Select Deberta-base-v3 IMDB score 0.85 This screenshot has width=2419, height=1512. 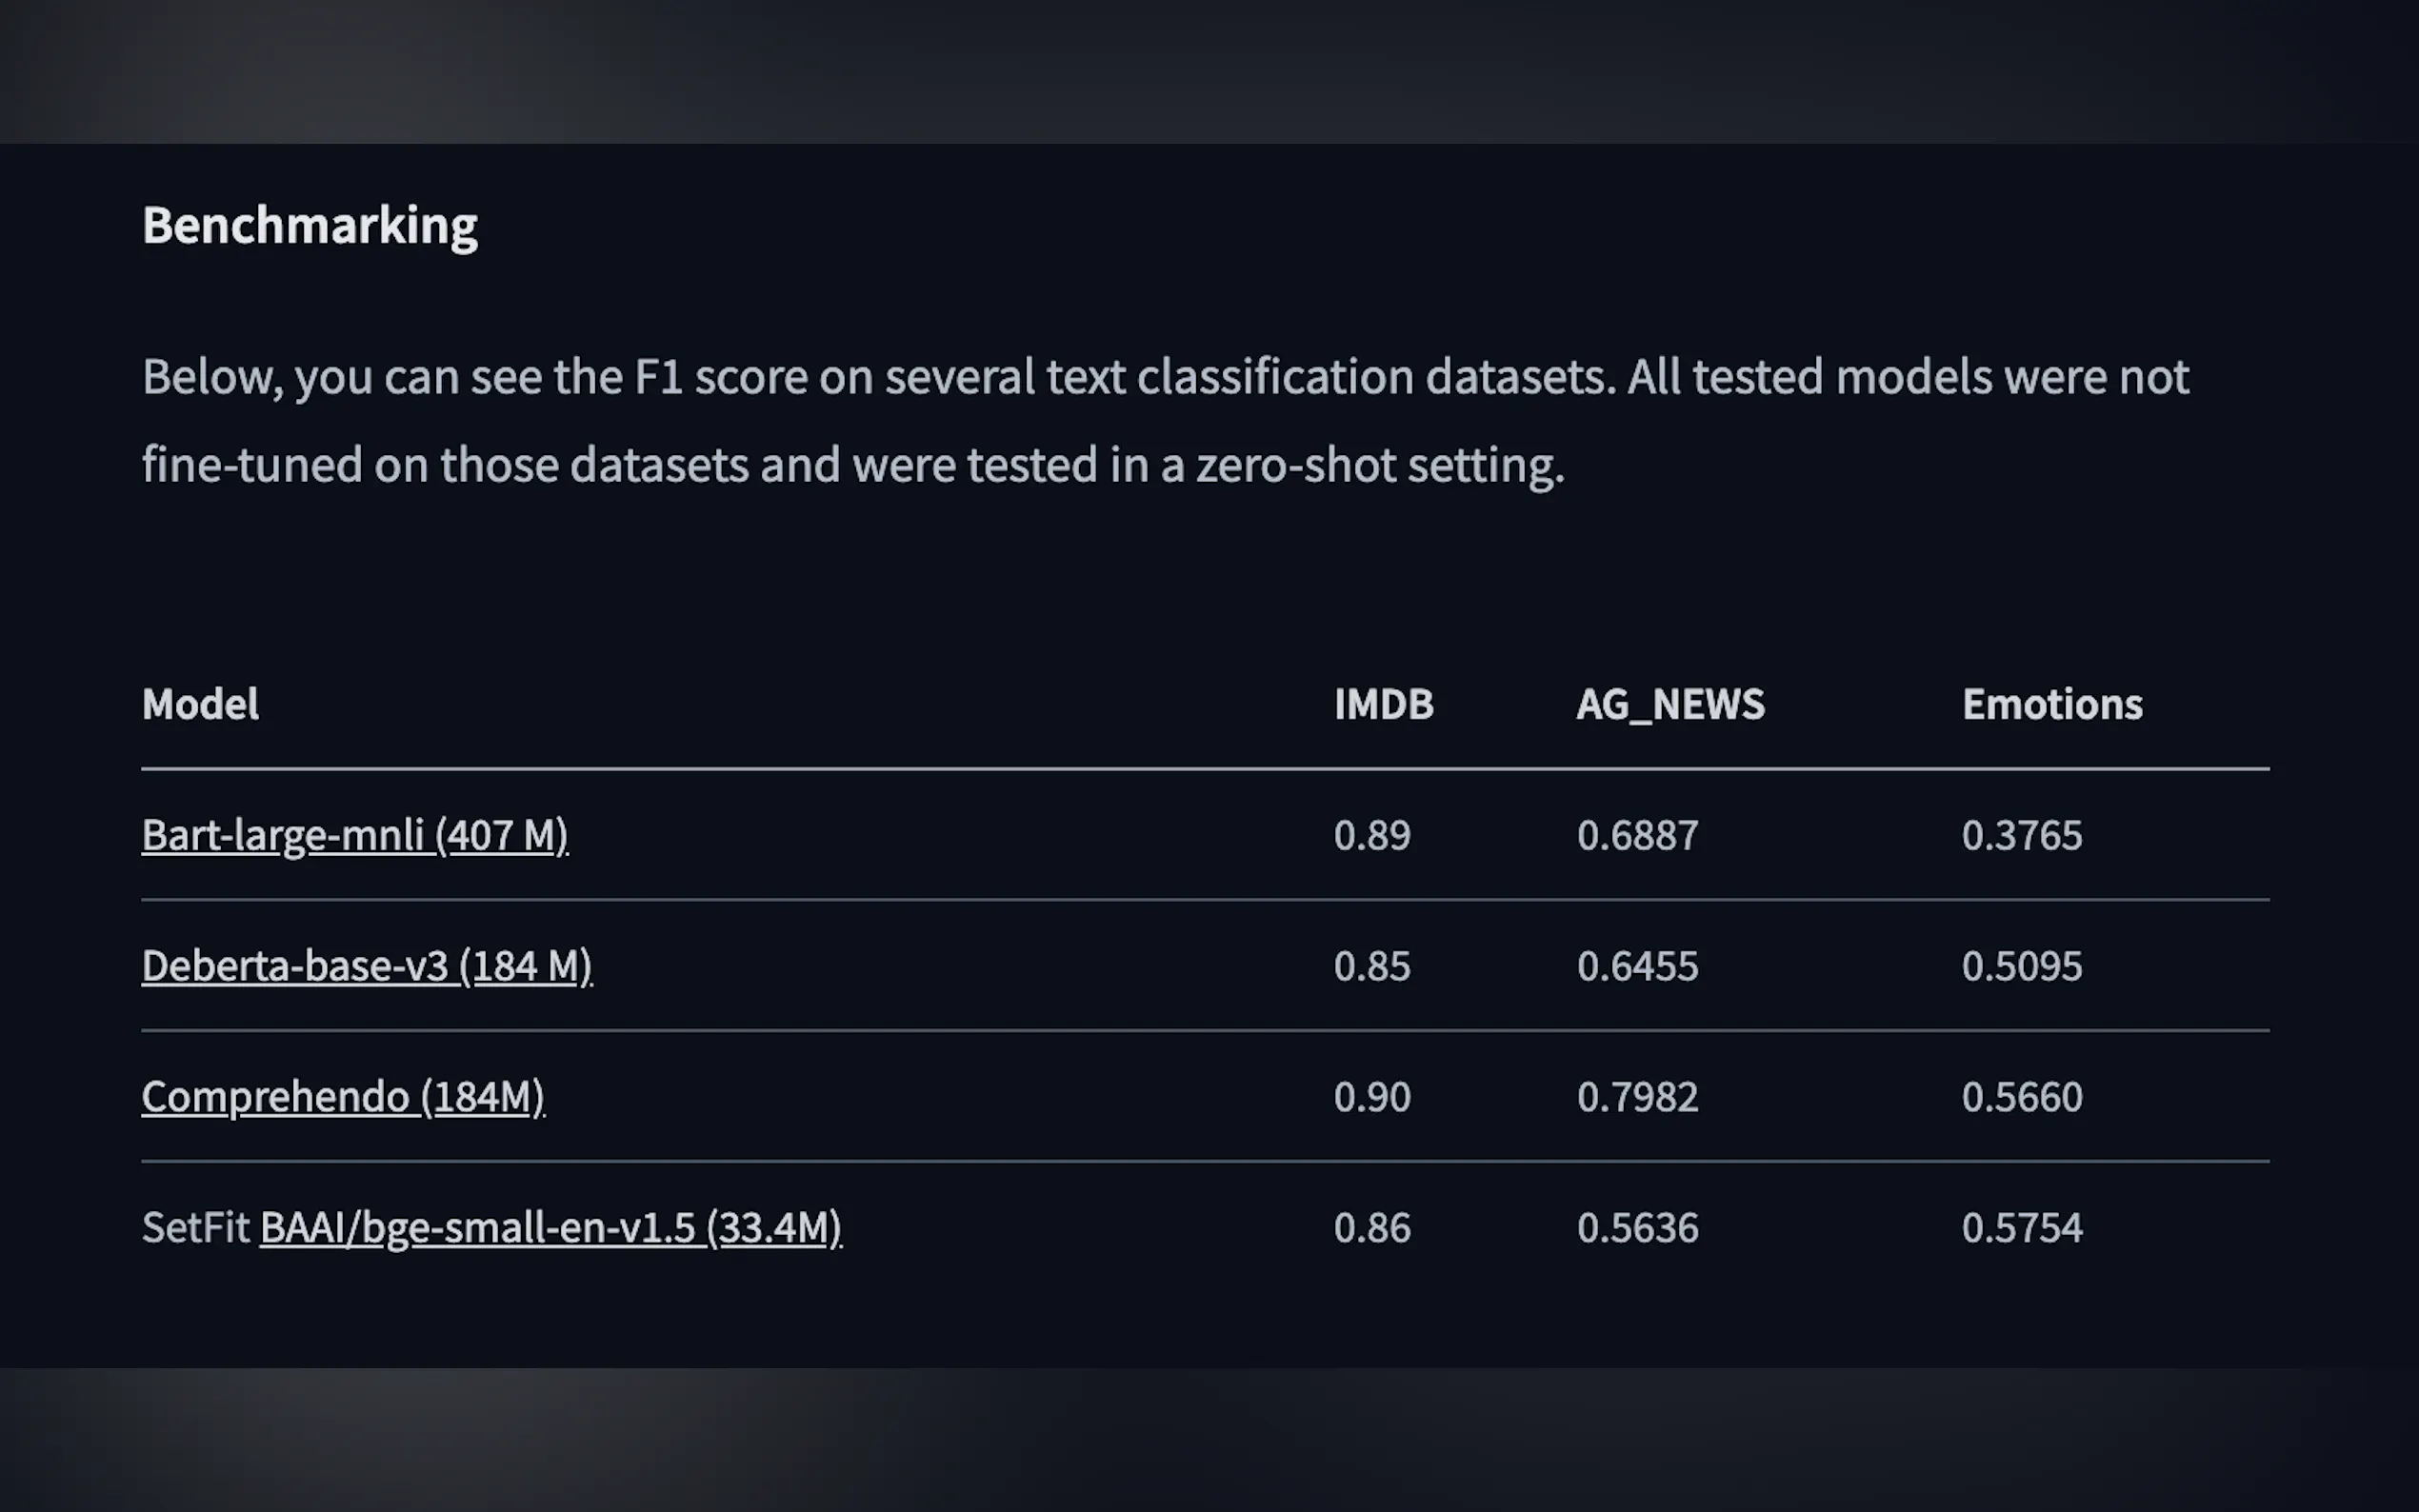point(1372,966)
